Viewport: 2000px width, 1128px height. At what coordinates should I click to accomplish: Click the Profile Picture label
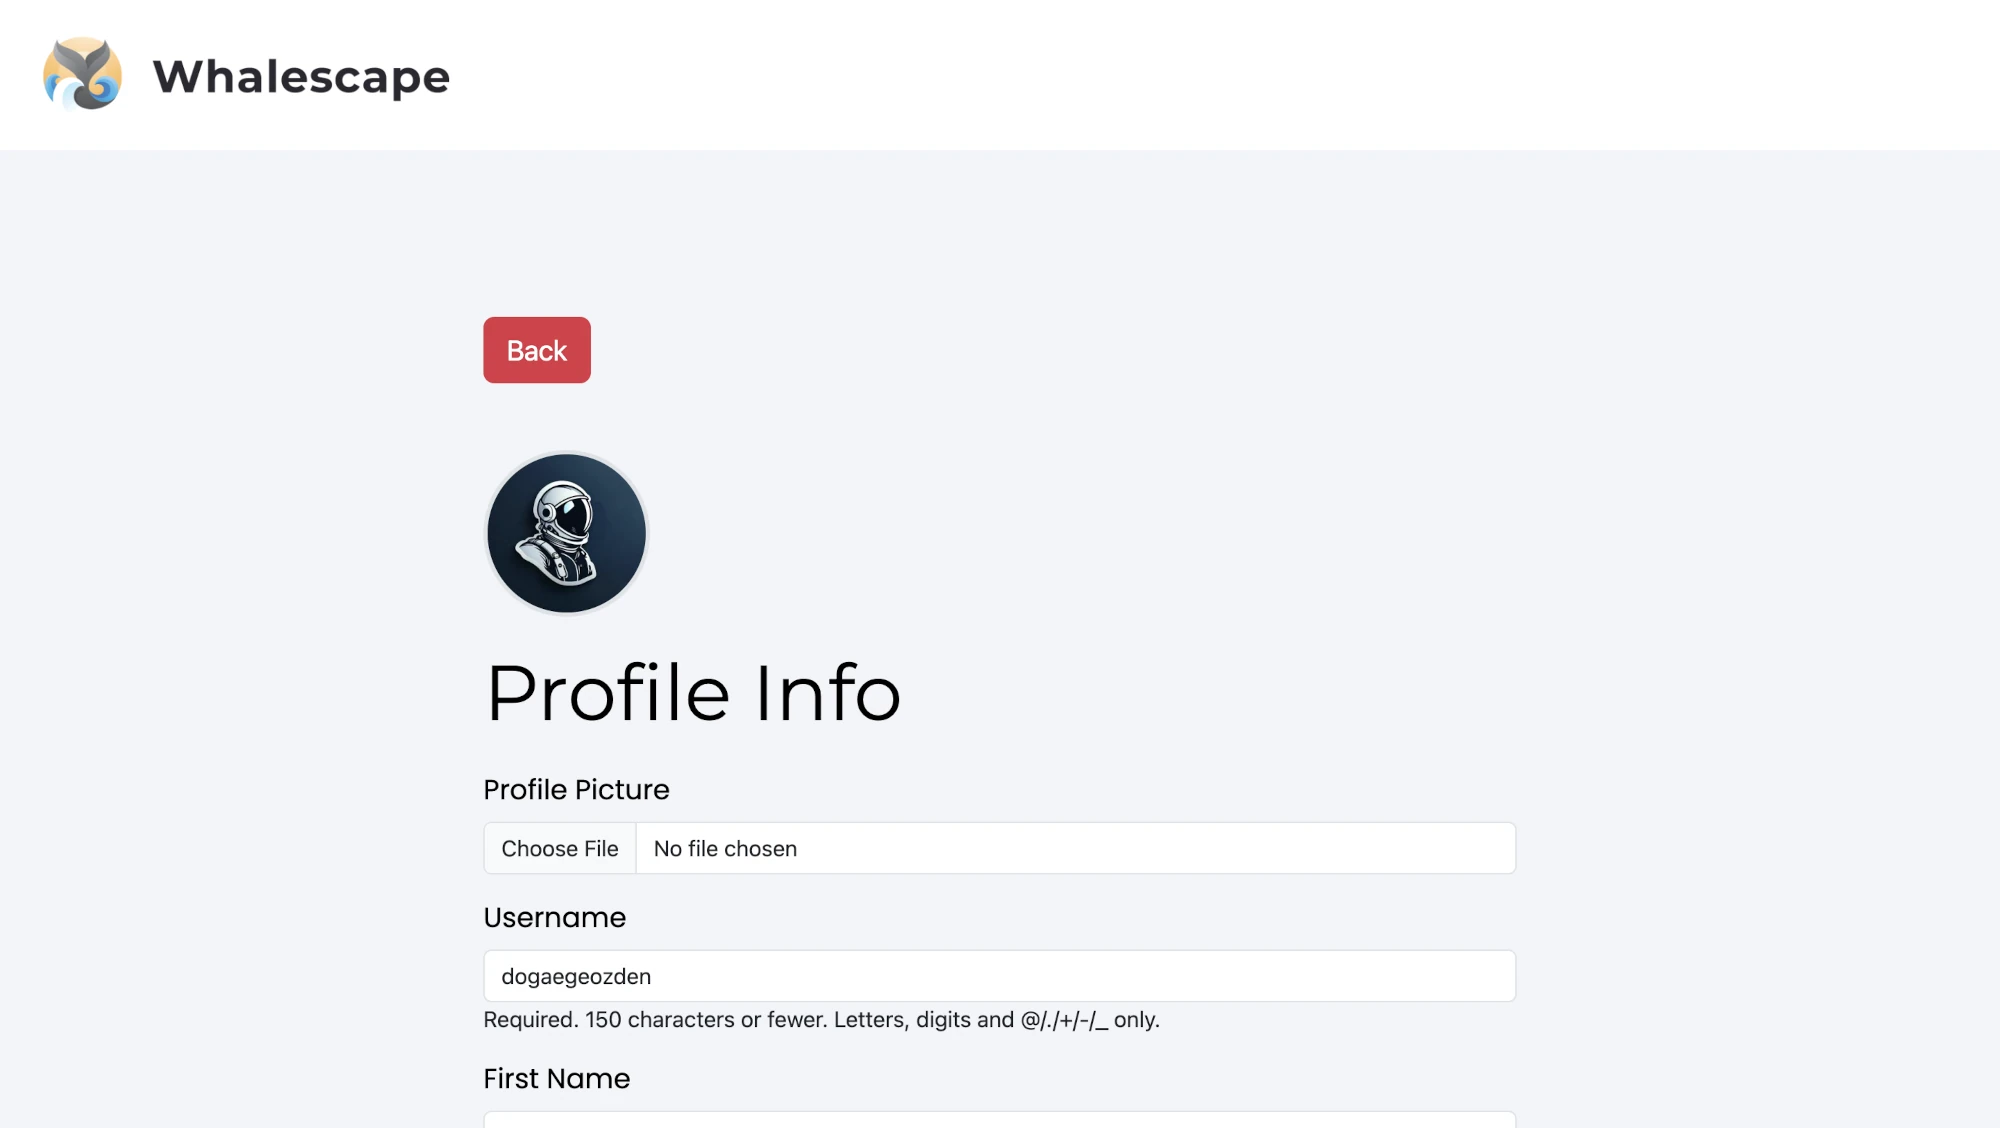click(576, 789)
